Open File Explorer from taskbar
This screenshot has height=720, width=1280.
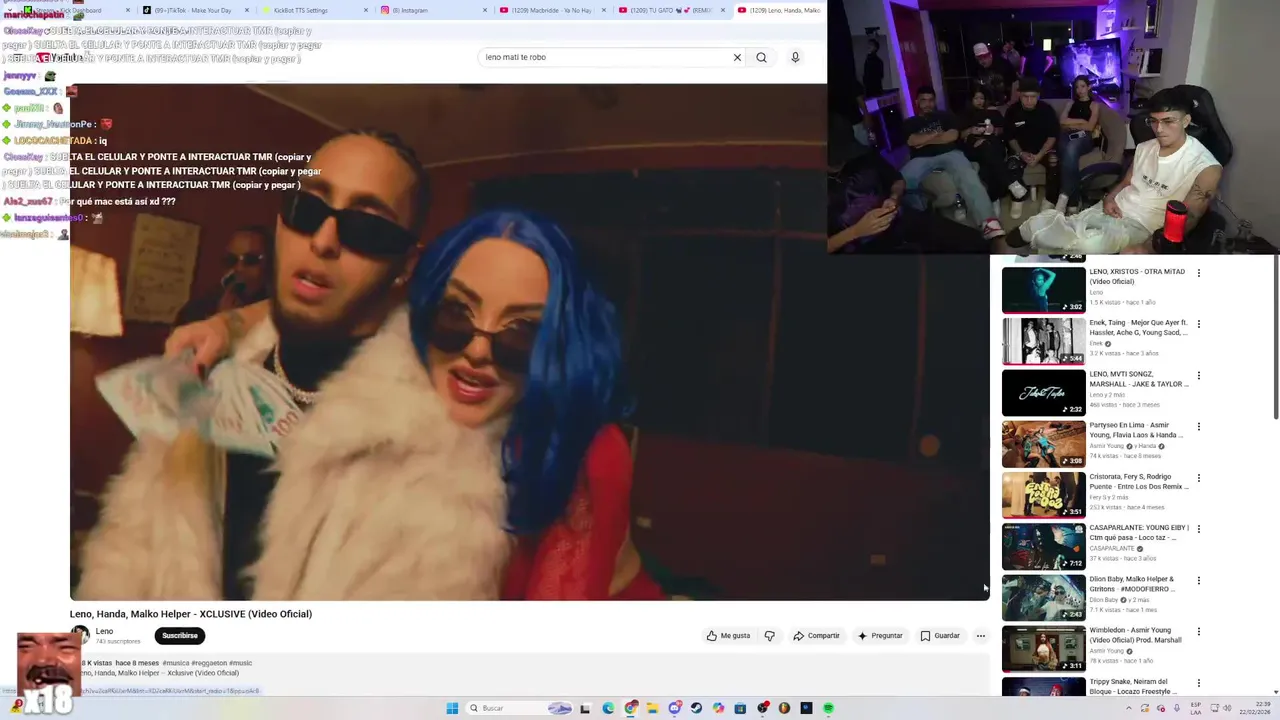652,708
